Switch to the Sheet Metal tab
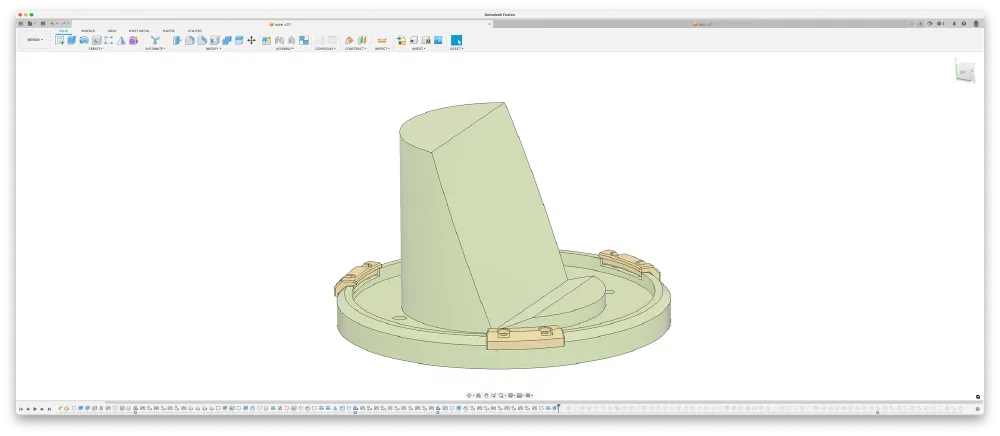This screenshot has width=1000, height=436. (138, 31)
